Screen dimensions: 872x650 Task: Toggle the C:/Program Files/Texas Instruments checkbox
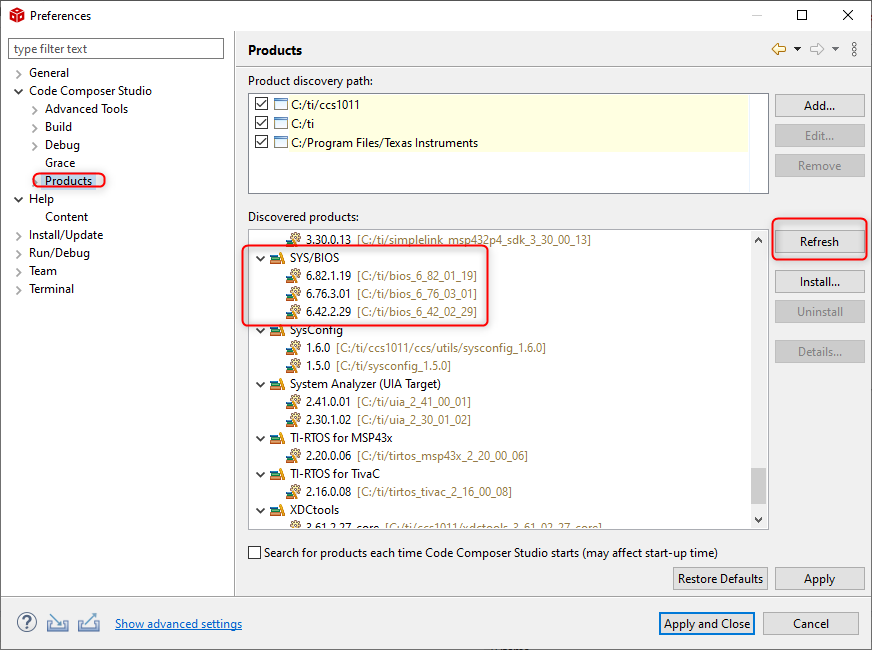(x=262, y=143)
